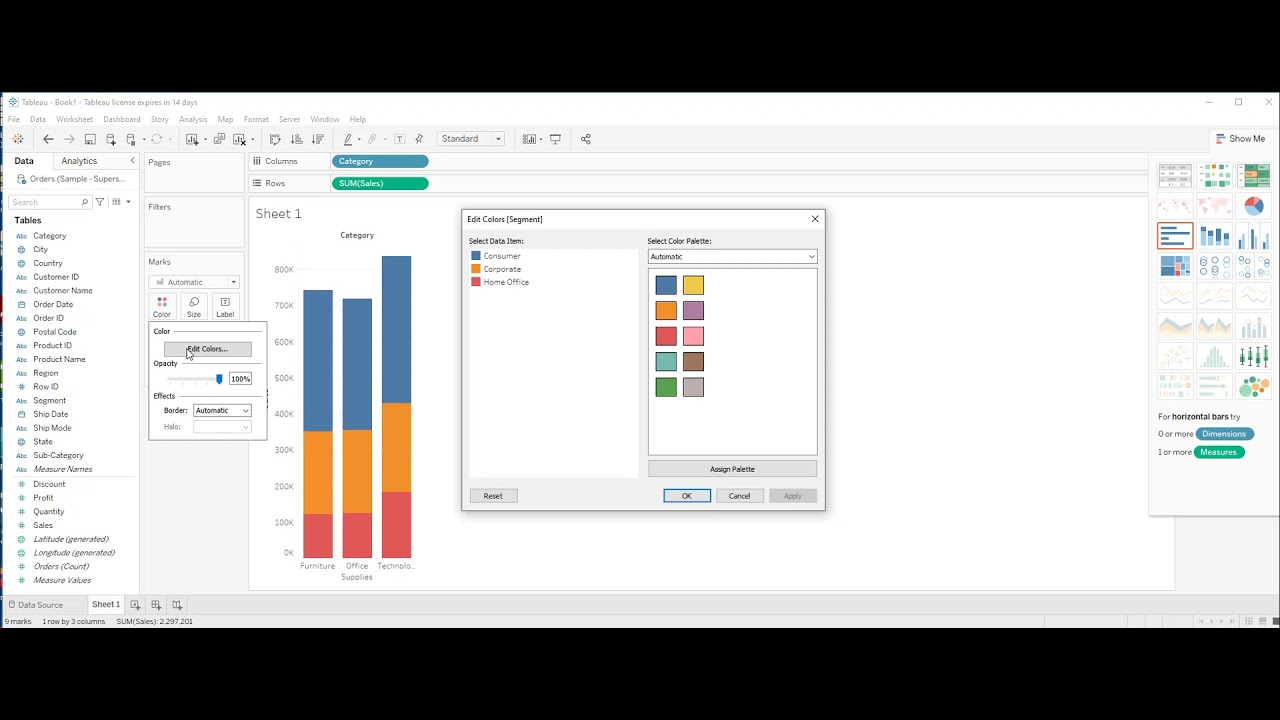Screen dimensions: 1280x720
Task: Click the Edit Colors... button
Action: [x=207, y=349]
